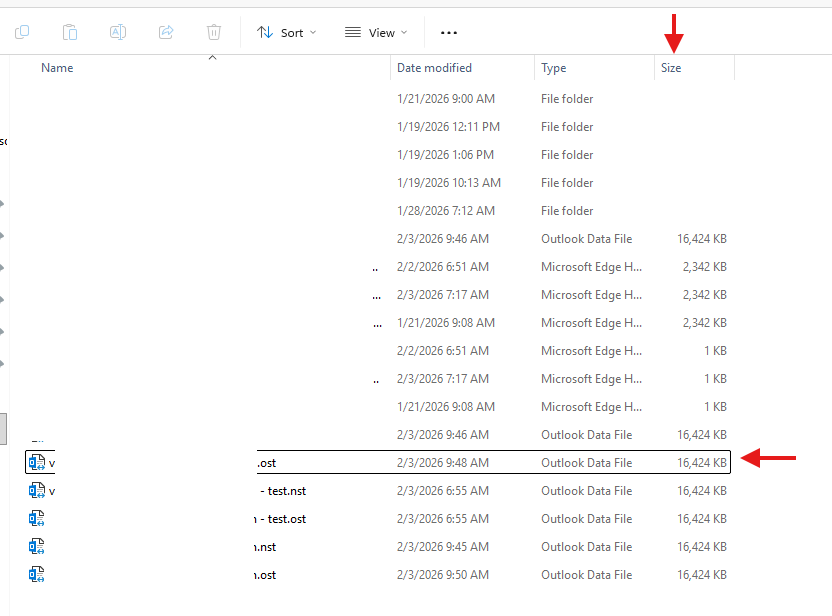832x616 pixels.
Task: Click Outlook file icon of '- test.ost' row
Action: coord(37,518)
